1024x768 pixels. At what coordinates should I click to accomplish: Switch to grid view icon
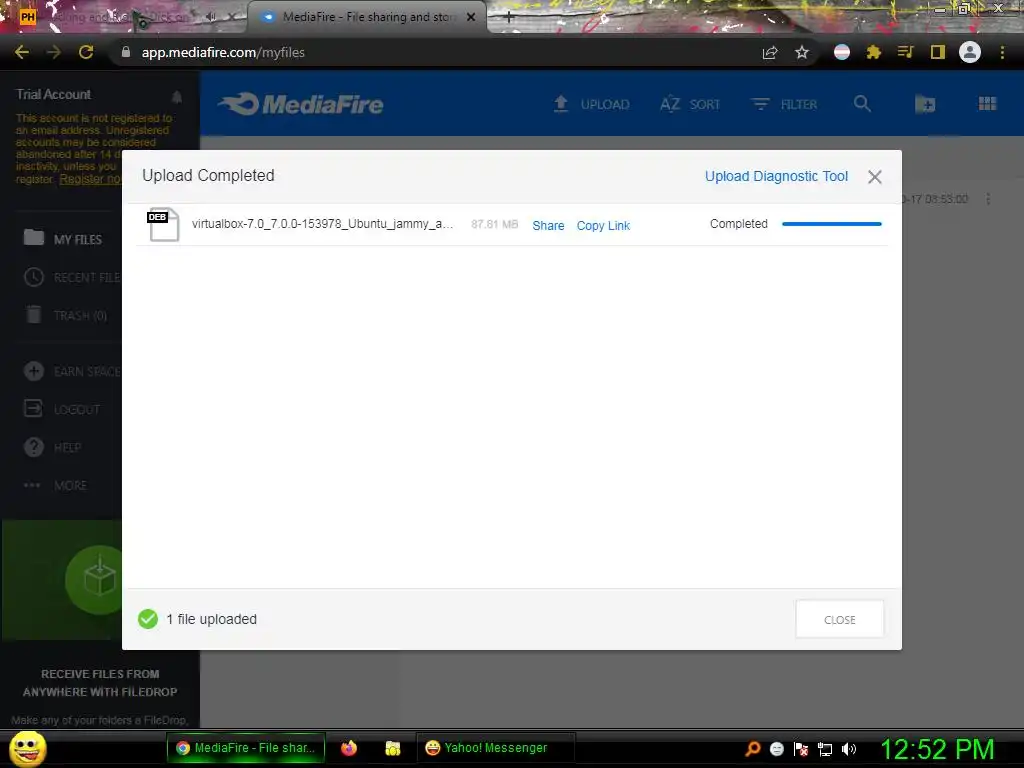pos(987,103)
